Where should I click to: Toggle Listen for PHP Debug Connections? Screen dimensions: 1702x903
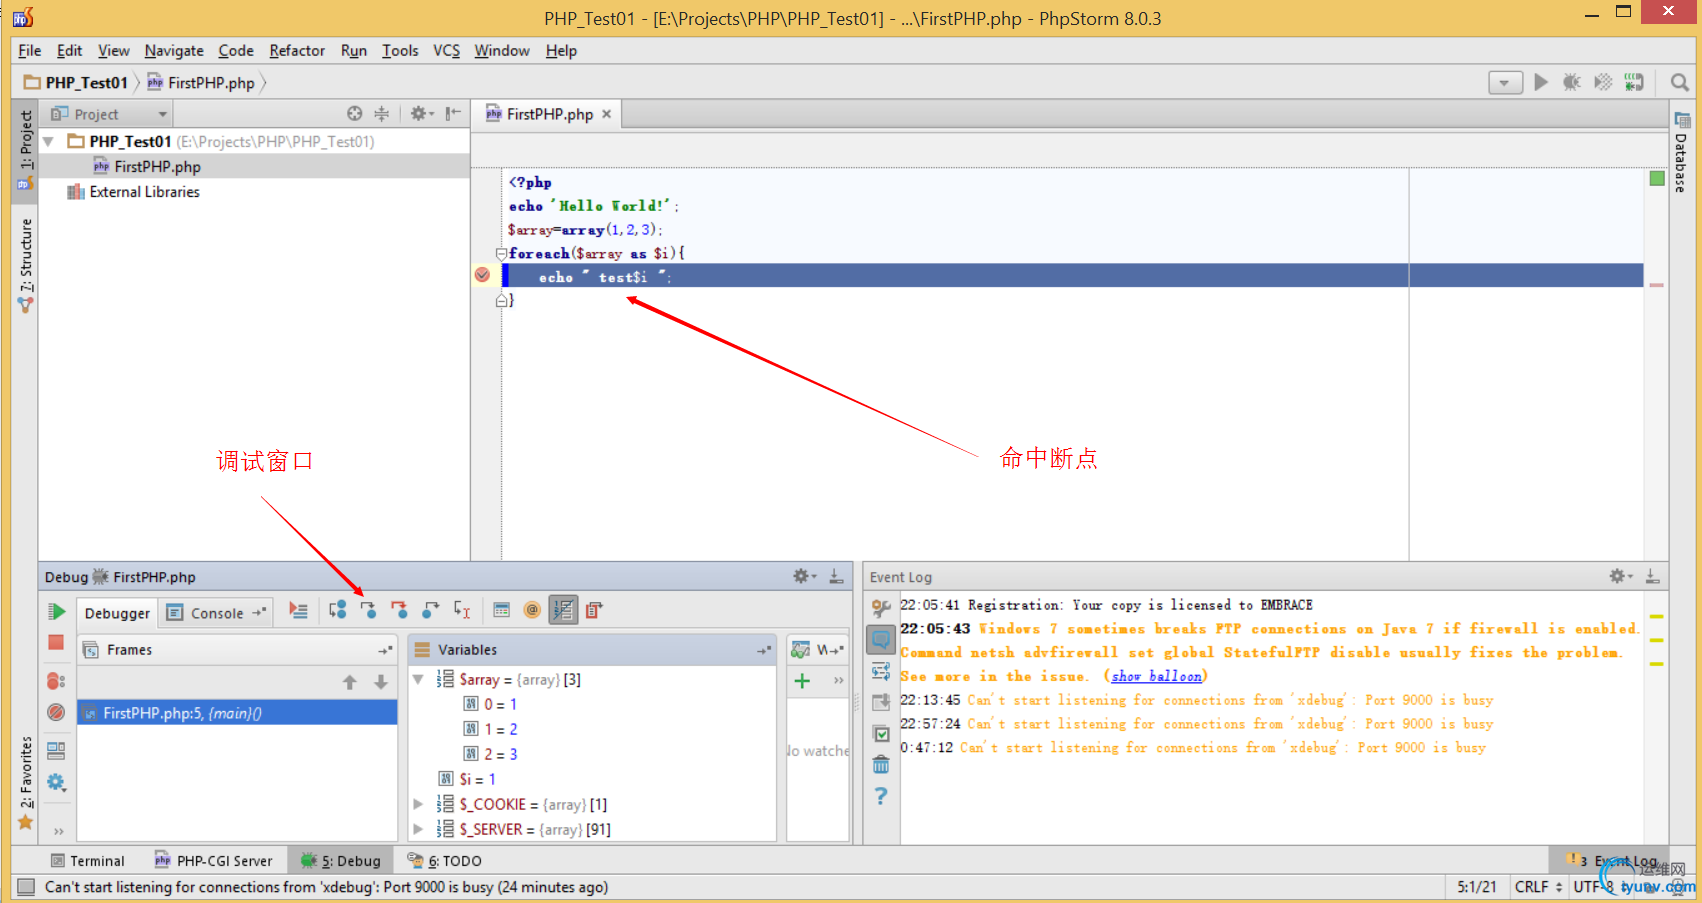(1634, 83)
